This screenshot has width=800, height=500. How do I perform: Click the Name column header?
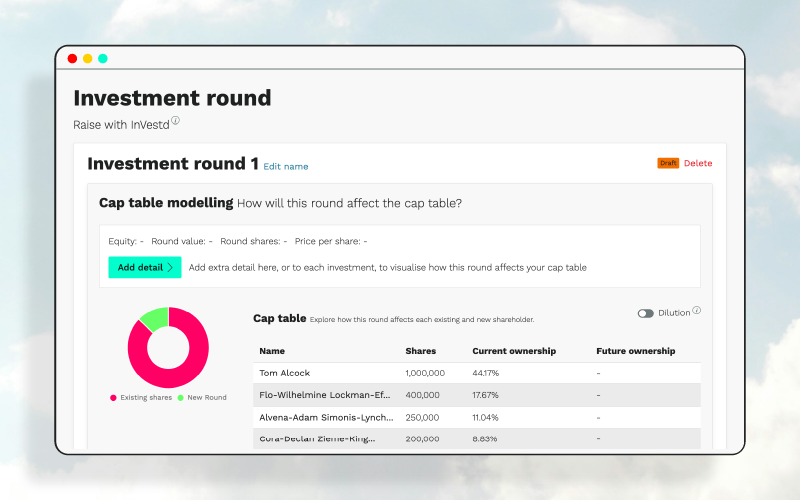click(x=272, y=351)
